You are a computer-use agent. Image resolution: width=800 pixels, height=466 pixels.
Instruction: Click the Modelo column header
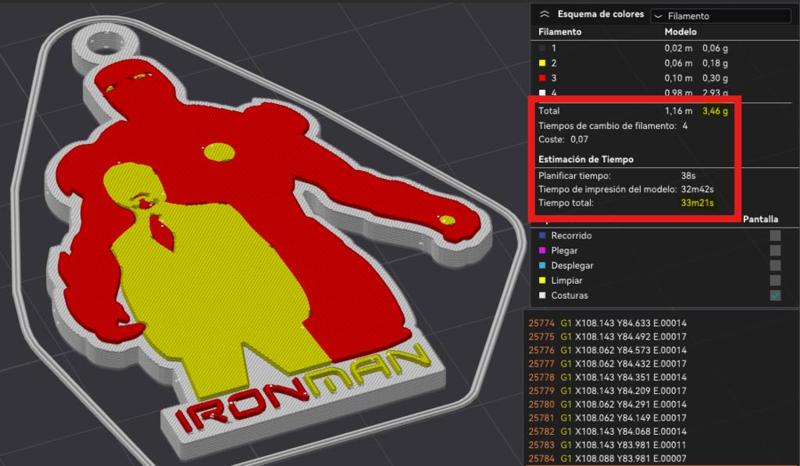[680, 32]
